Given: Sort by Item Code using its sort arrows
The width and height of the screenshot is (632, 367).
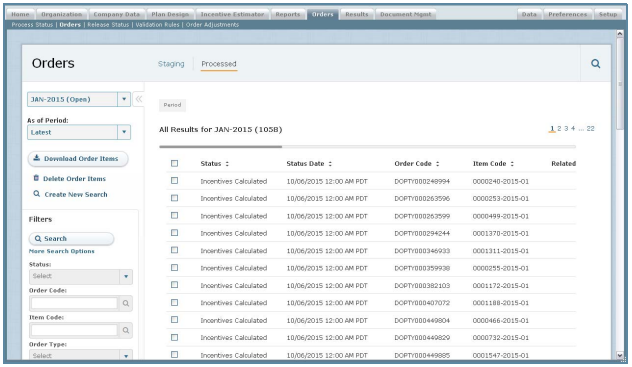Looking at the screenshot, I should [512, 164].
